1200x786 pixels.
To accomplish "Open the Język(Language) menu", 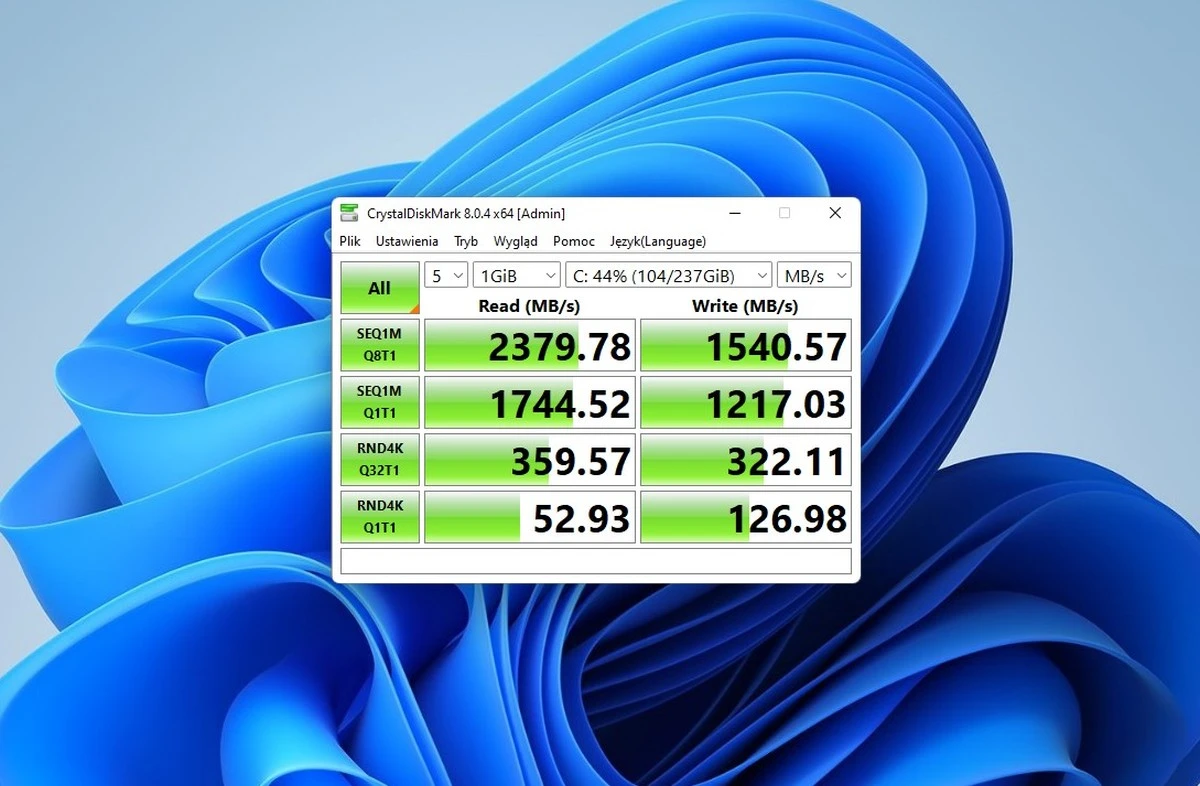I will click(658, 241).
